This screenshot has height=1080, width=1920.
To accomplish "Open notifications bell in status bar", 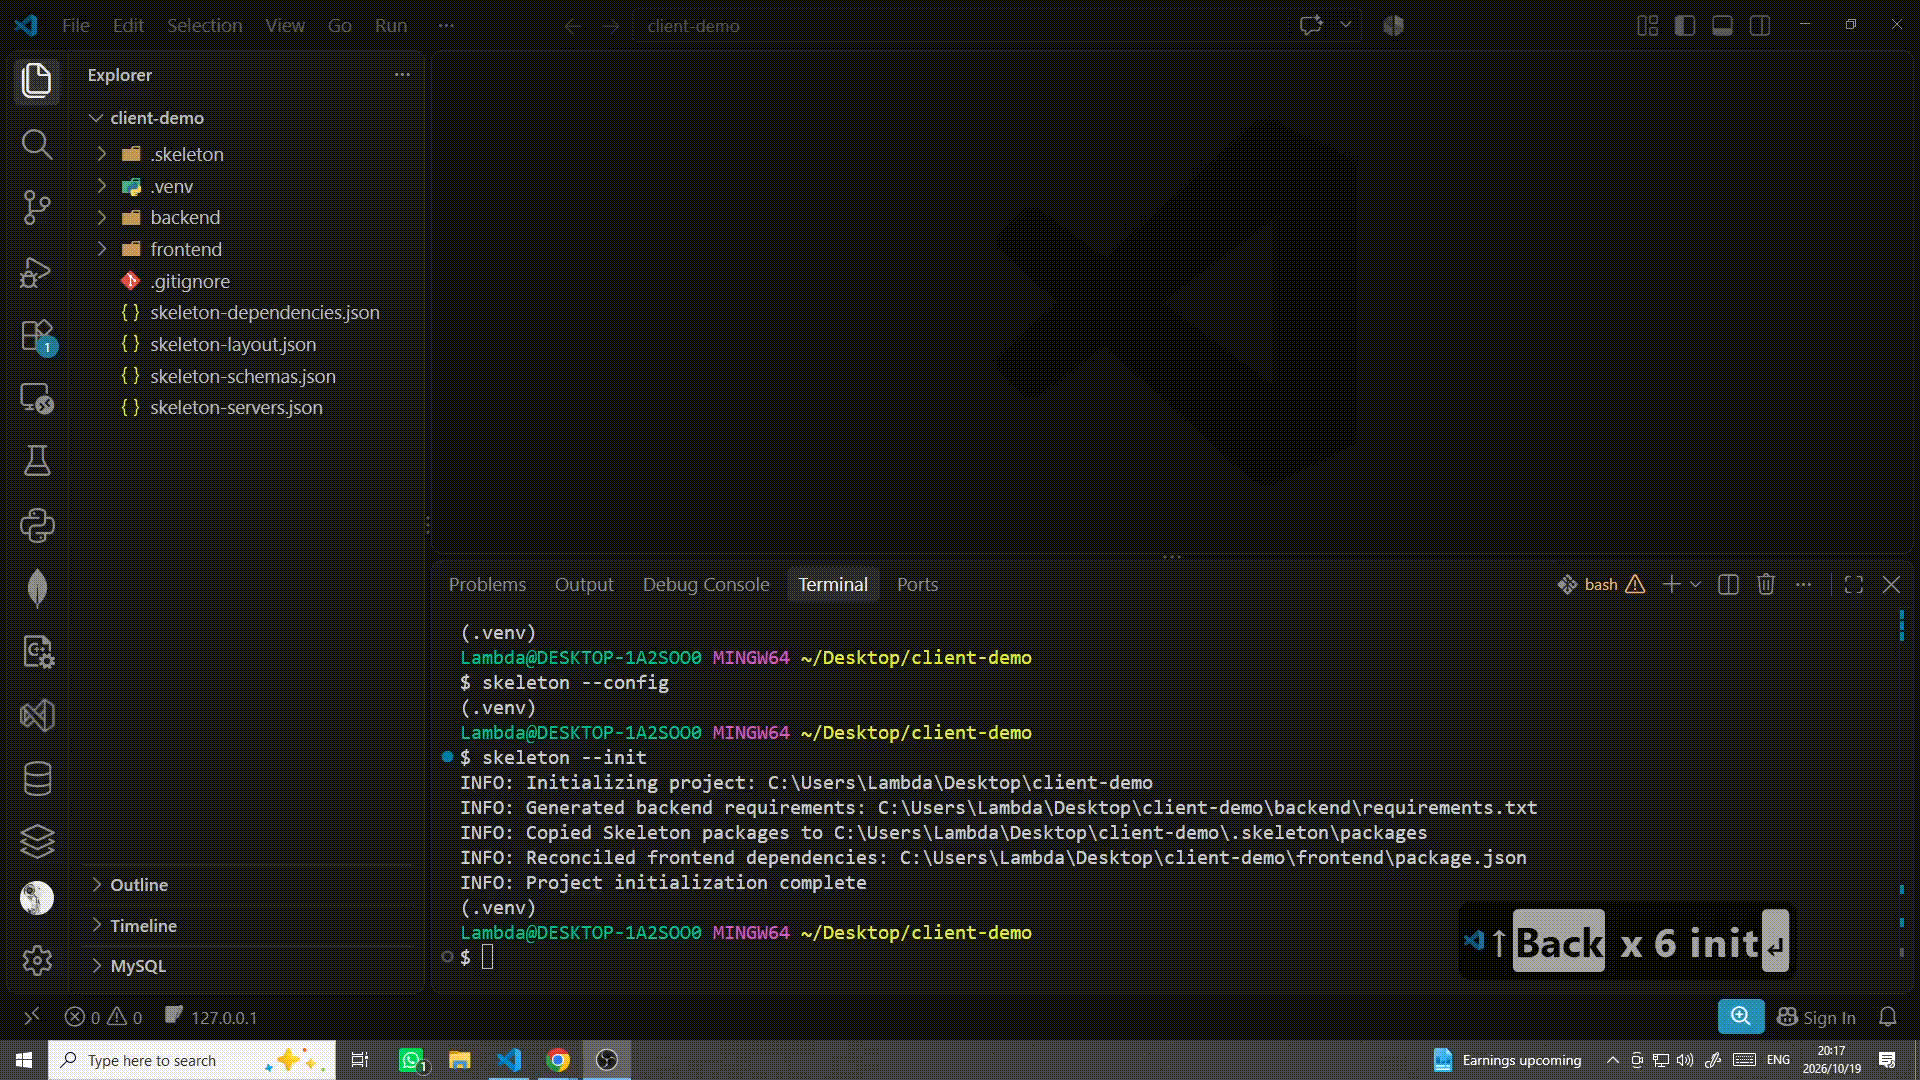I will [x=1887, y=1017].
